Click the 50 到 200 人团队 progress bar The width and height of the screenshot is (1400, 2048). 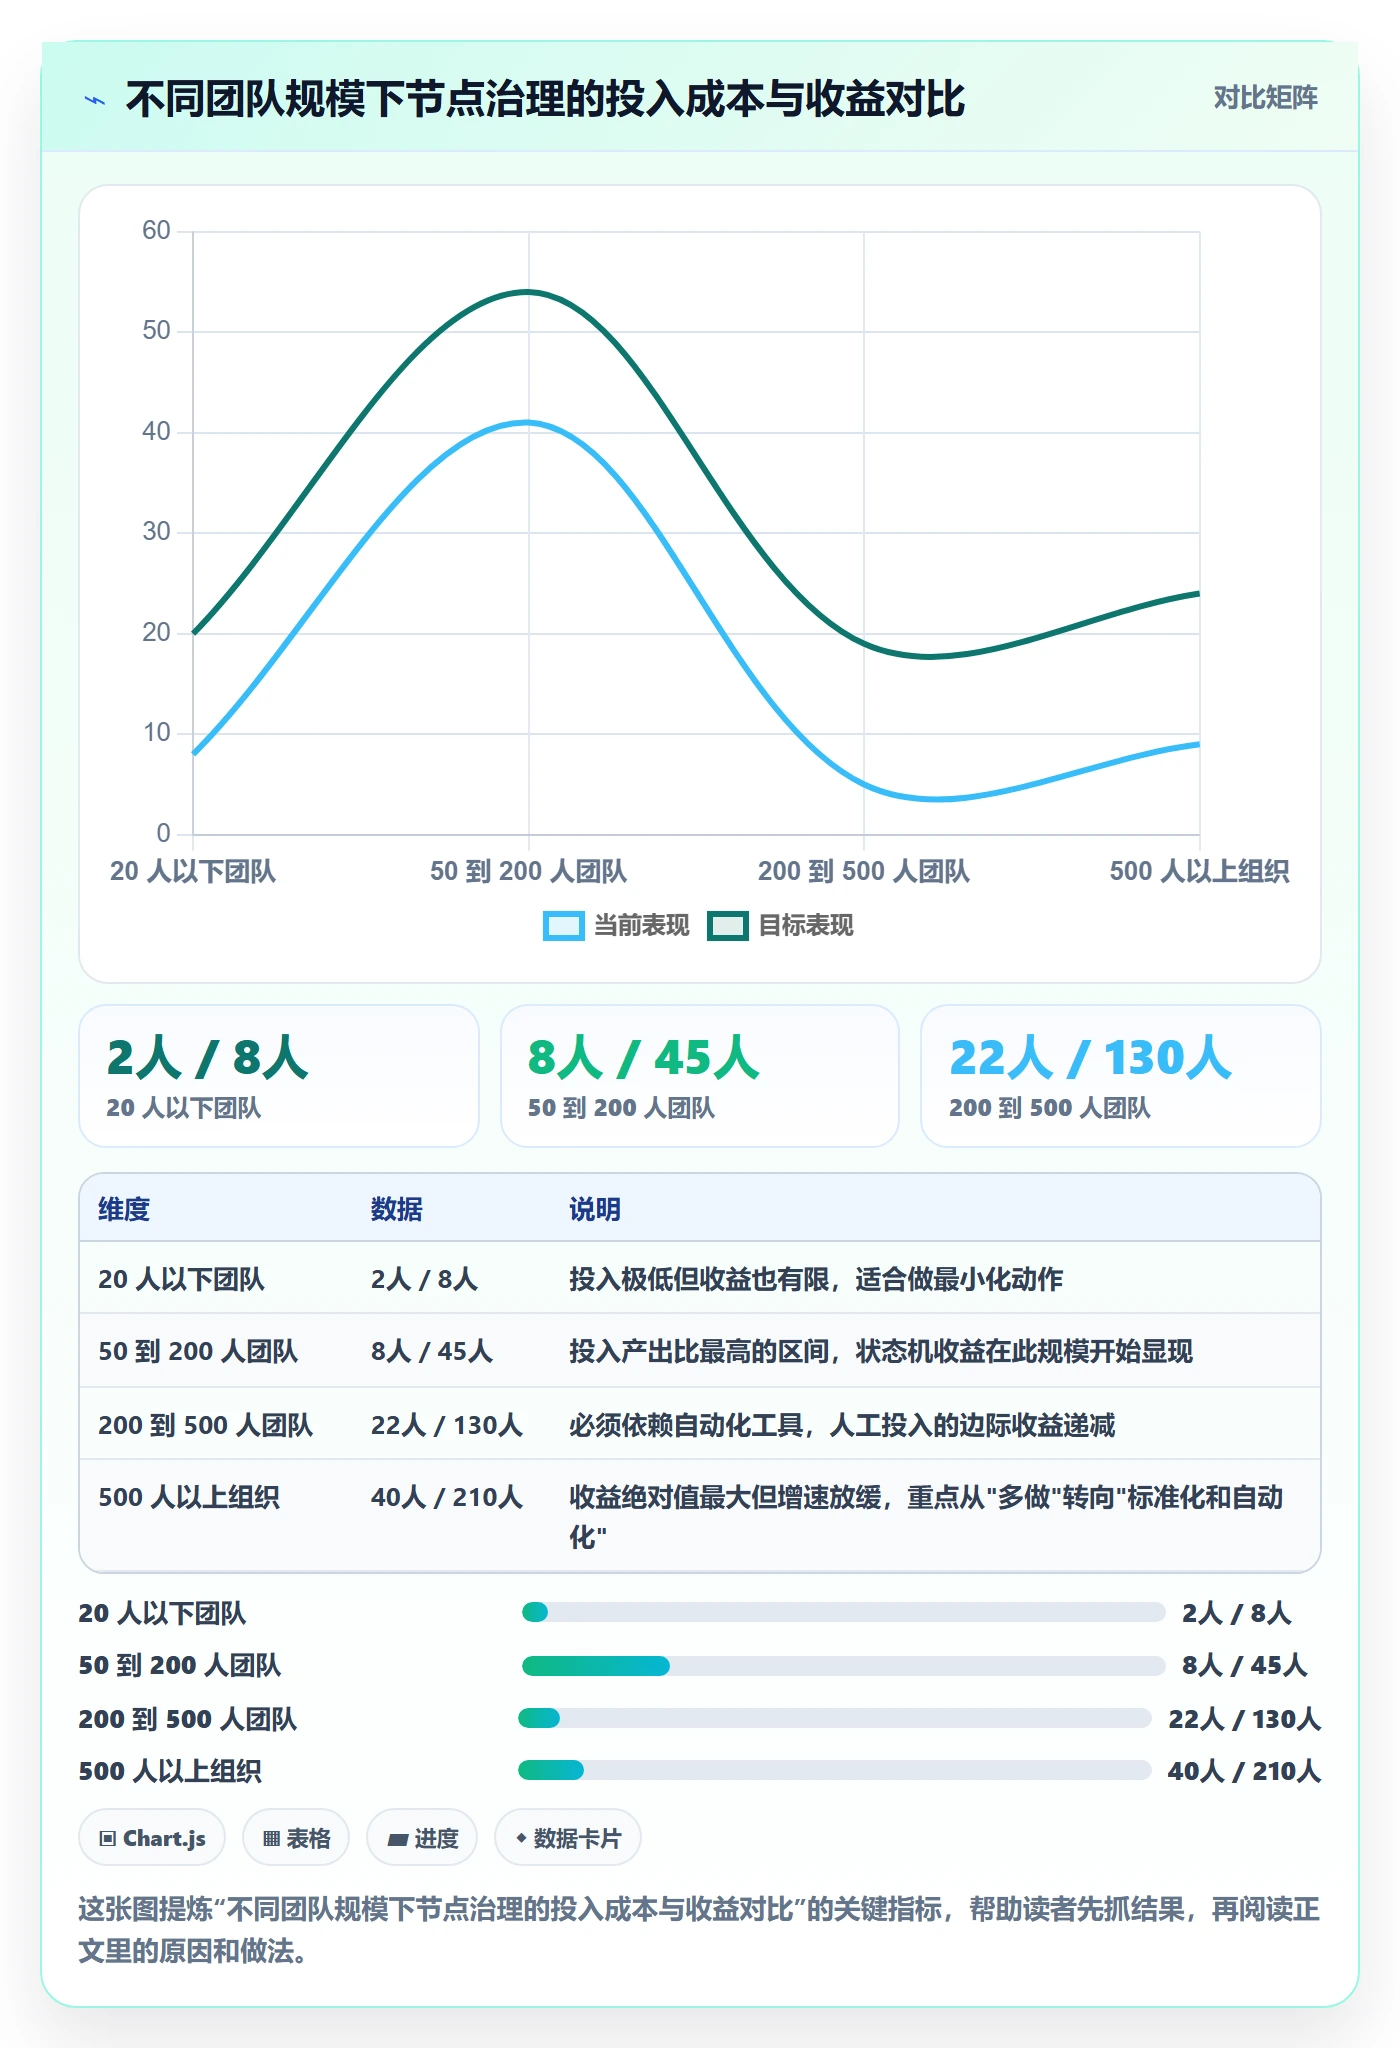843,1666
